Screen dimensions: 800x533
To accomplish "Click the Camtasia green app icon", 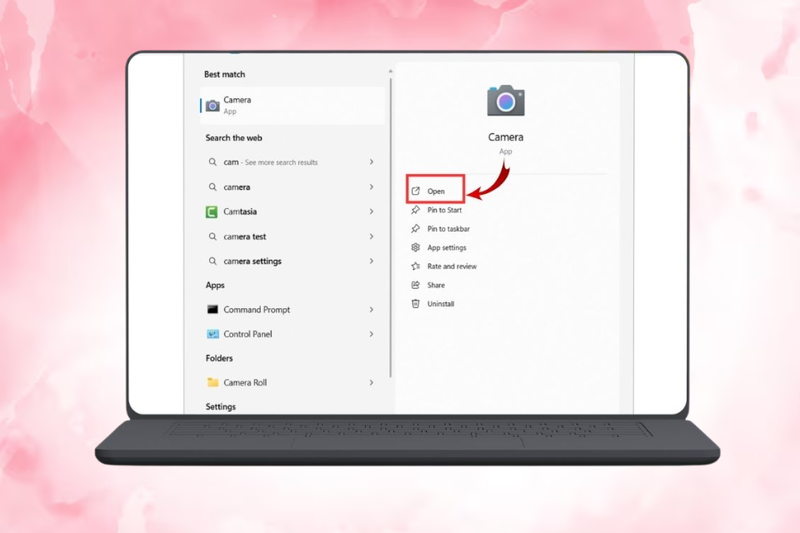I will pos(212,212).
